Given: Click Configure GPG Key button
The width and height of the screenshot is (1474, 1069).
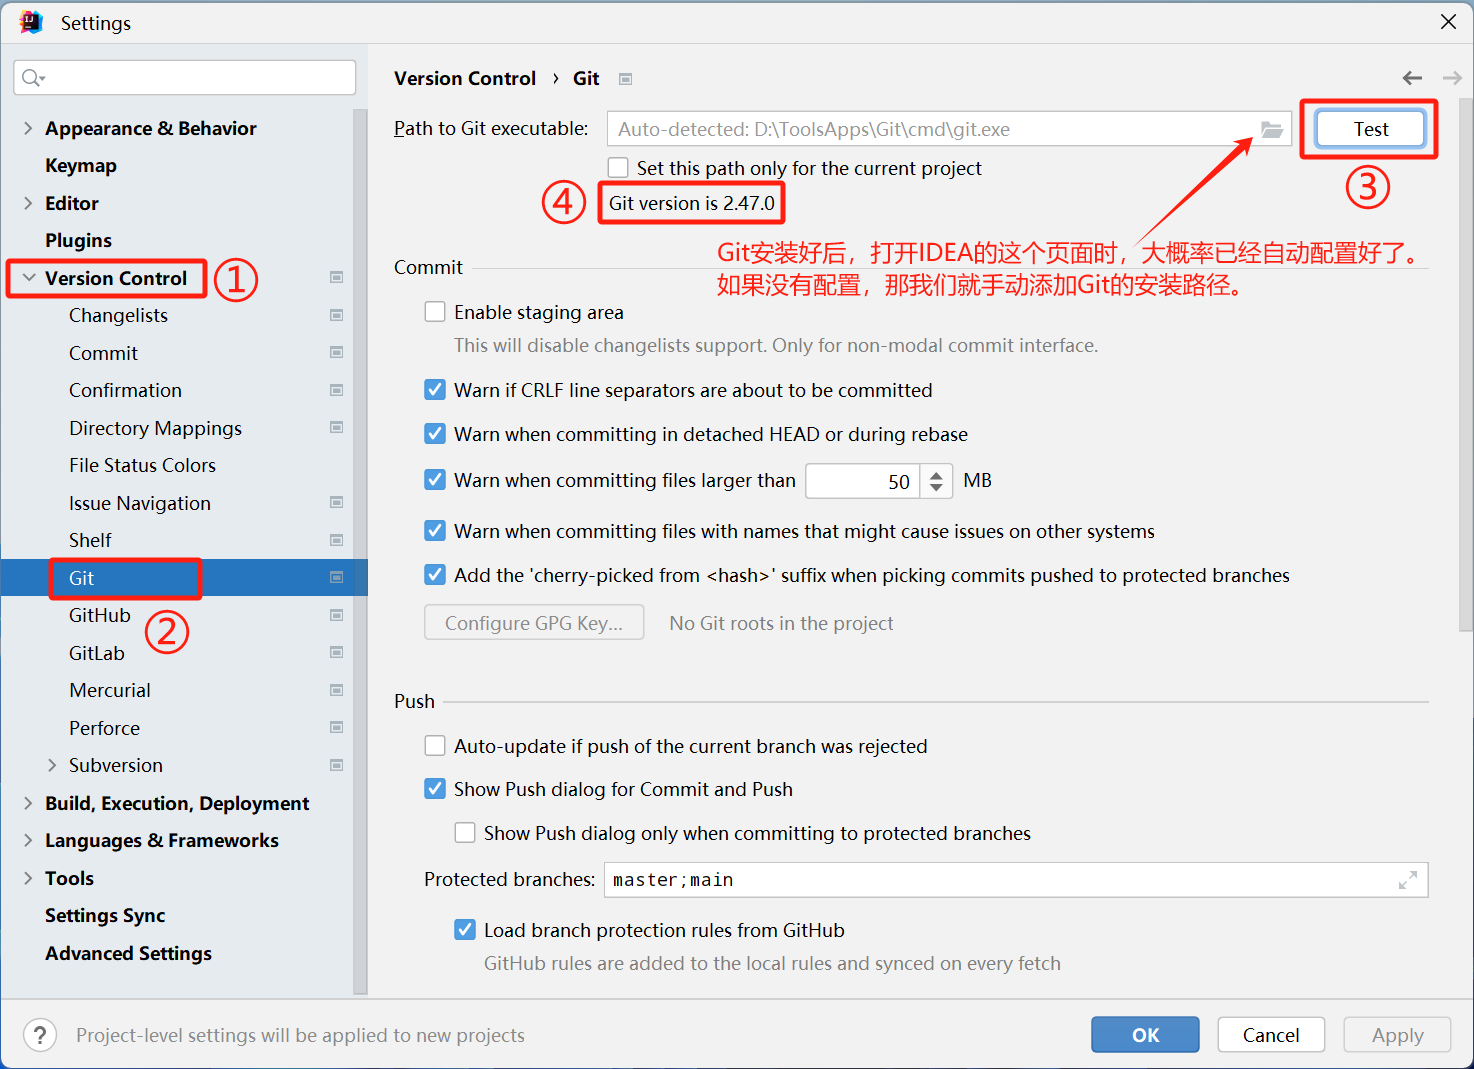Looking at the screenshot, I should click(534, 623).
